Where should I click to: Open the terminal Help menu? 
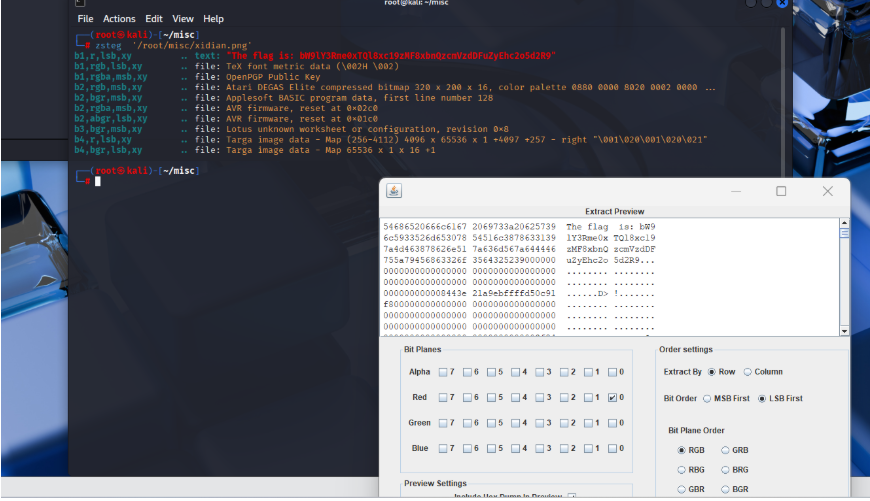213,19
